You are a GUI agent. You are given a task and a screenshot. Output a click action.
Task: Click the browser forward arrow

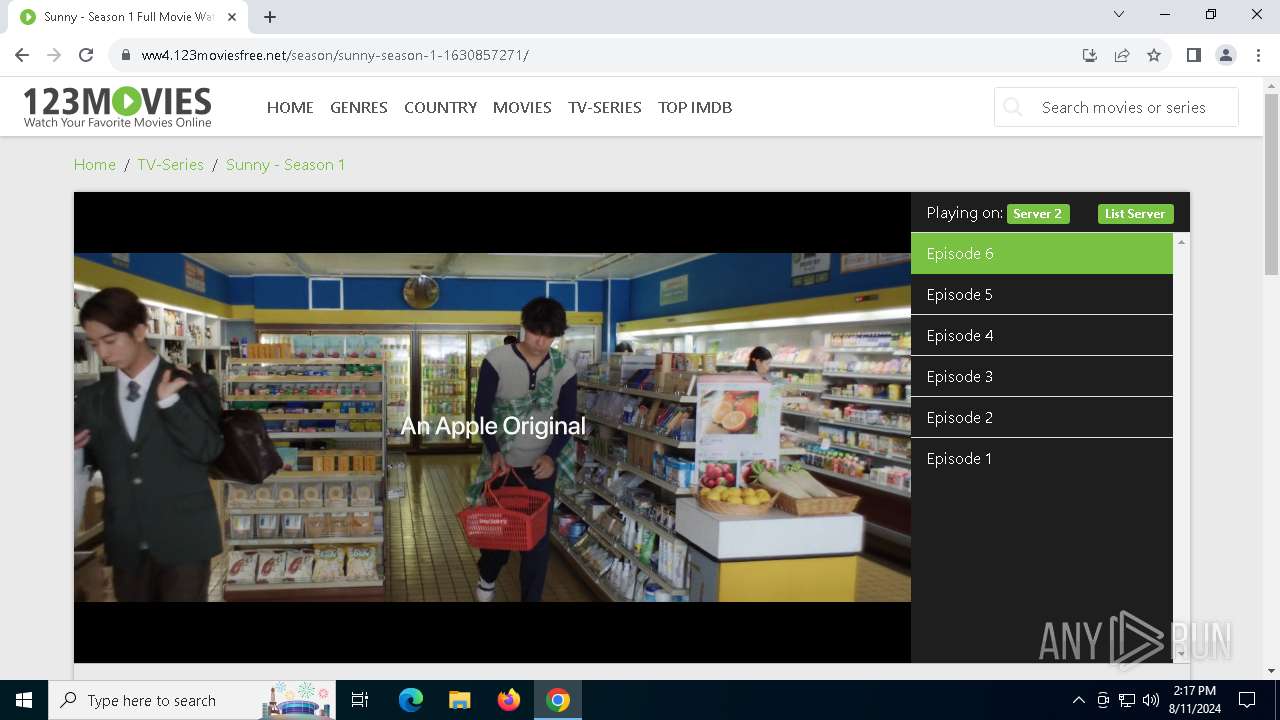tap(54, 55)
